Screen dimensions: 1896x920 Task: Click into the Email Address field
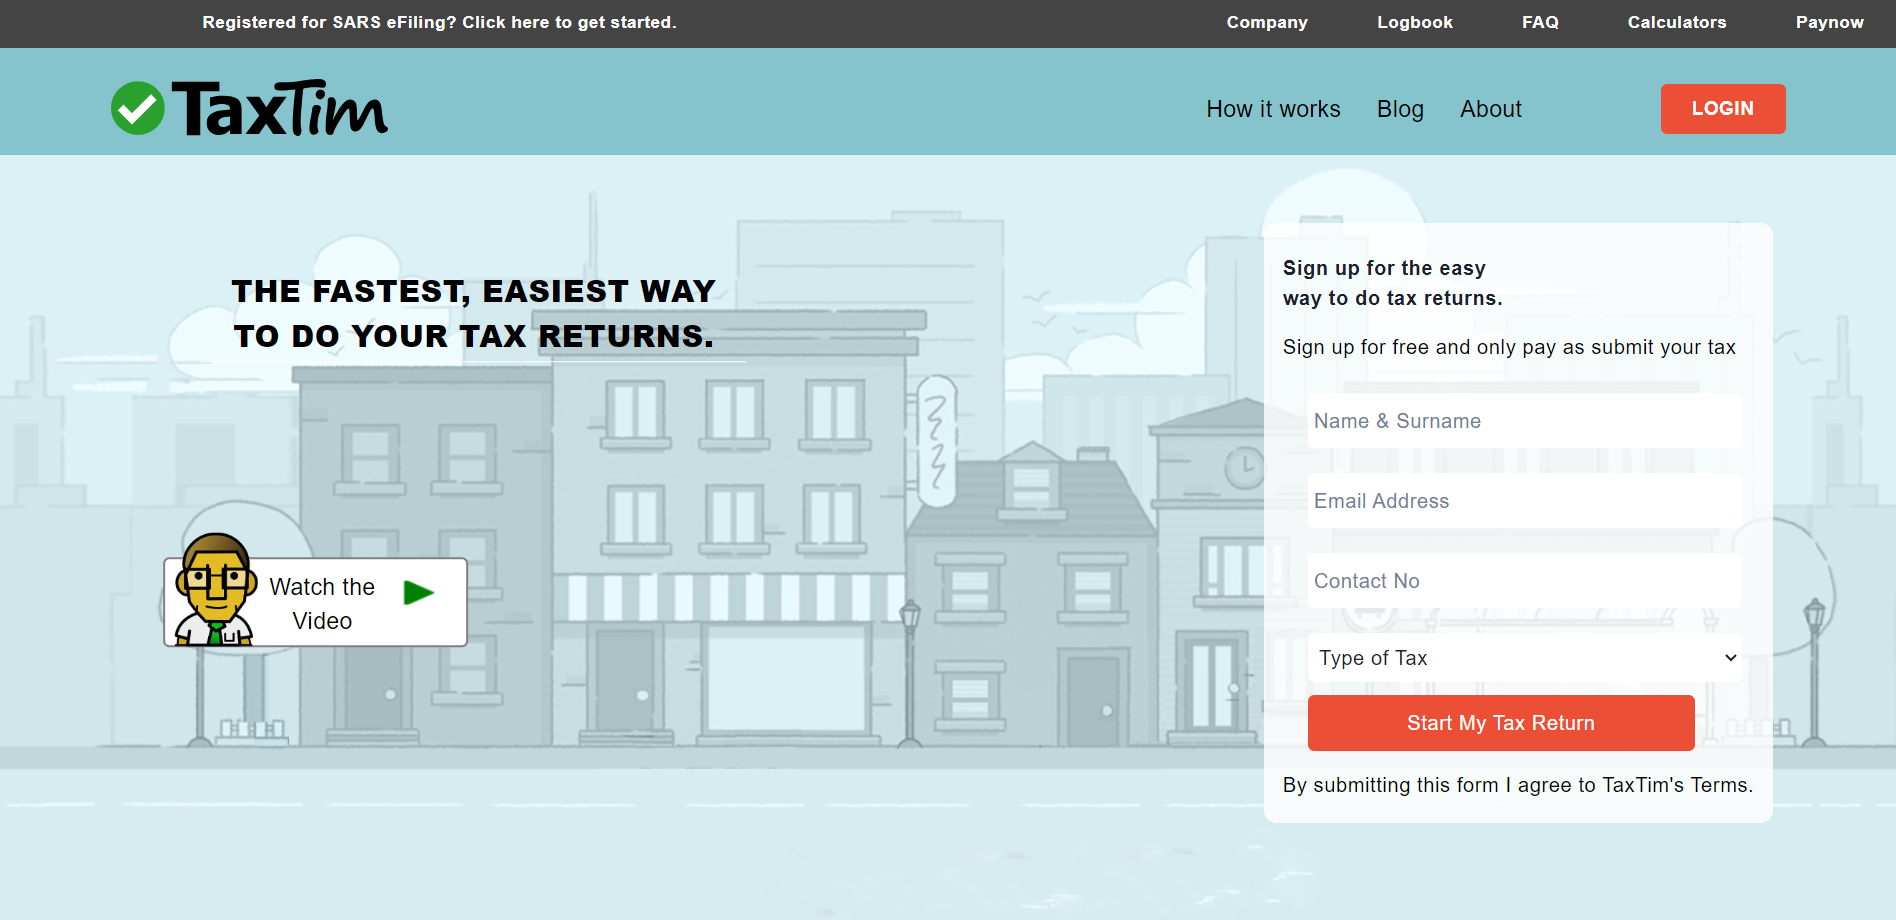(x=1524, y=501)
